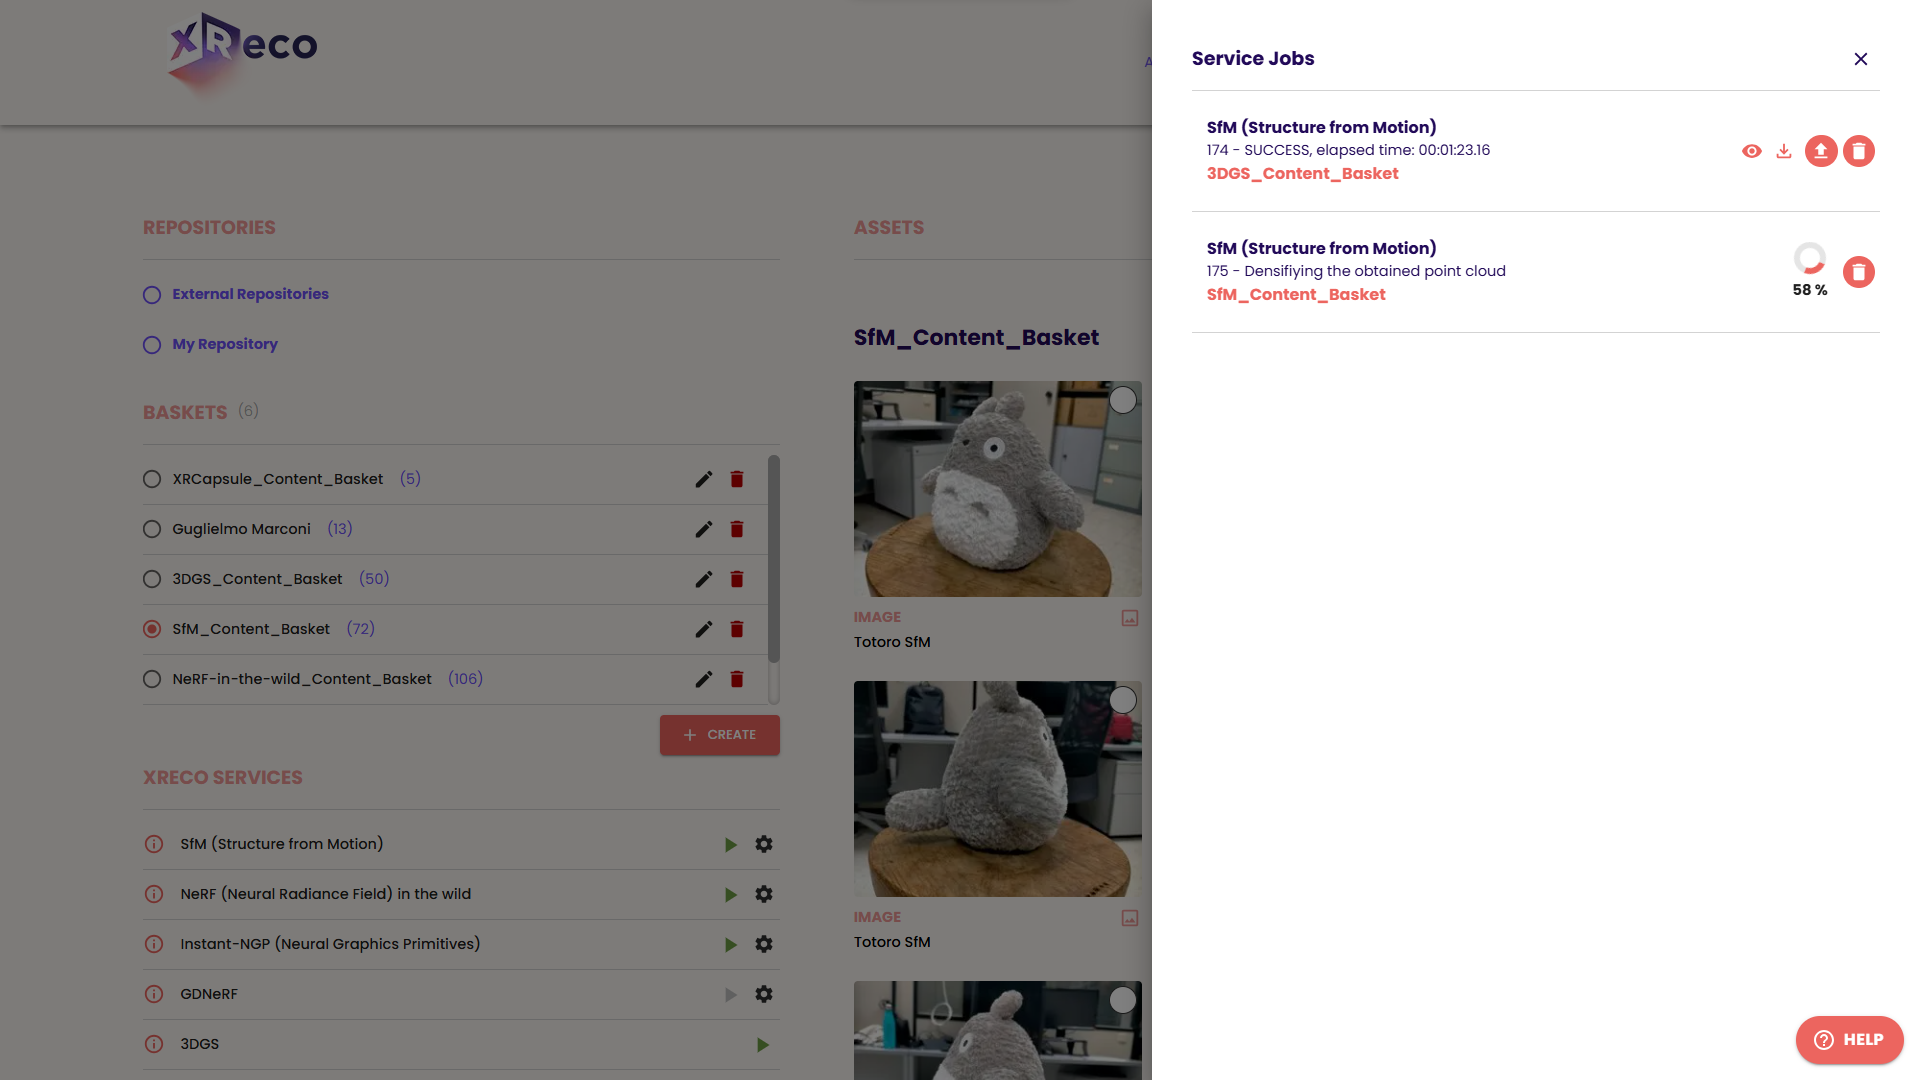Click the Create basket button
This screenshot has width=1920, height=1080.
(720, 735)
